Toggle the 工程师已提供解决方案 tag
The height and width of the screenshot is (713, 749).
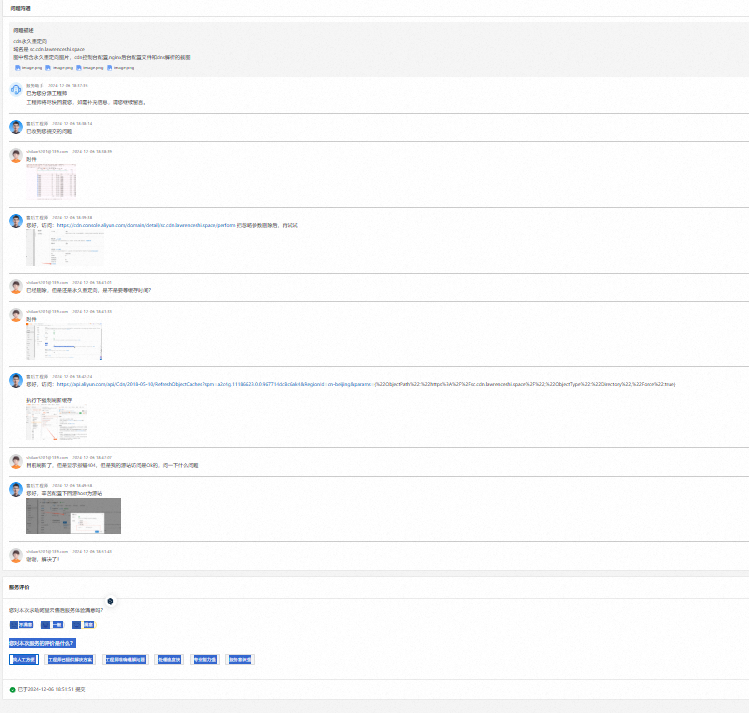(x=70, y=660)
